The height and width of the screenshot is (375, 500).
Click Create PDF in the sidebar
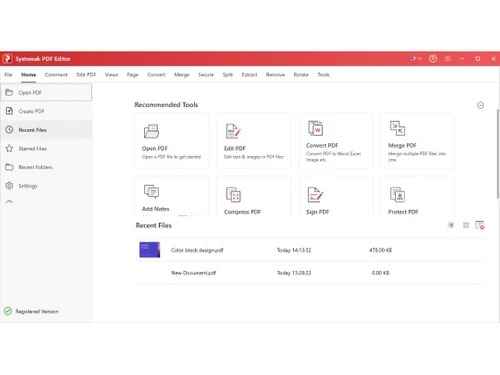coord(46,111)
